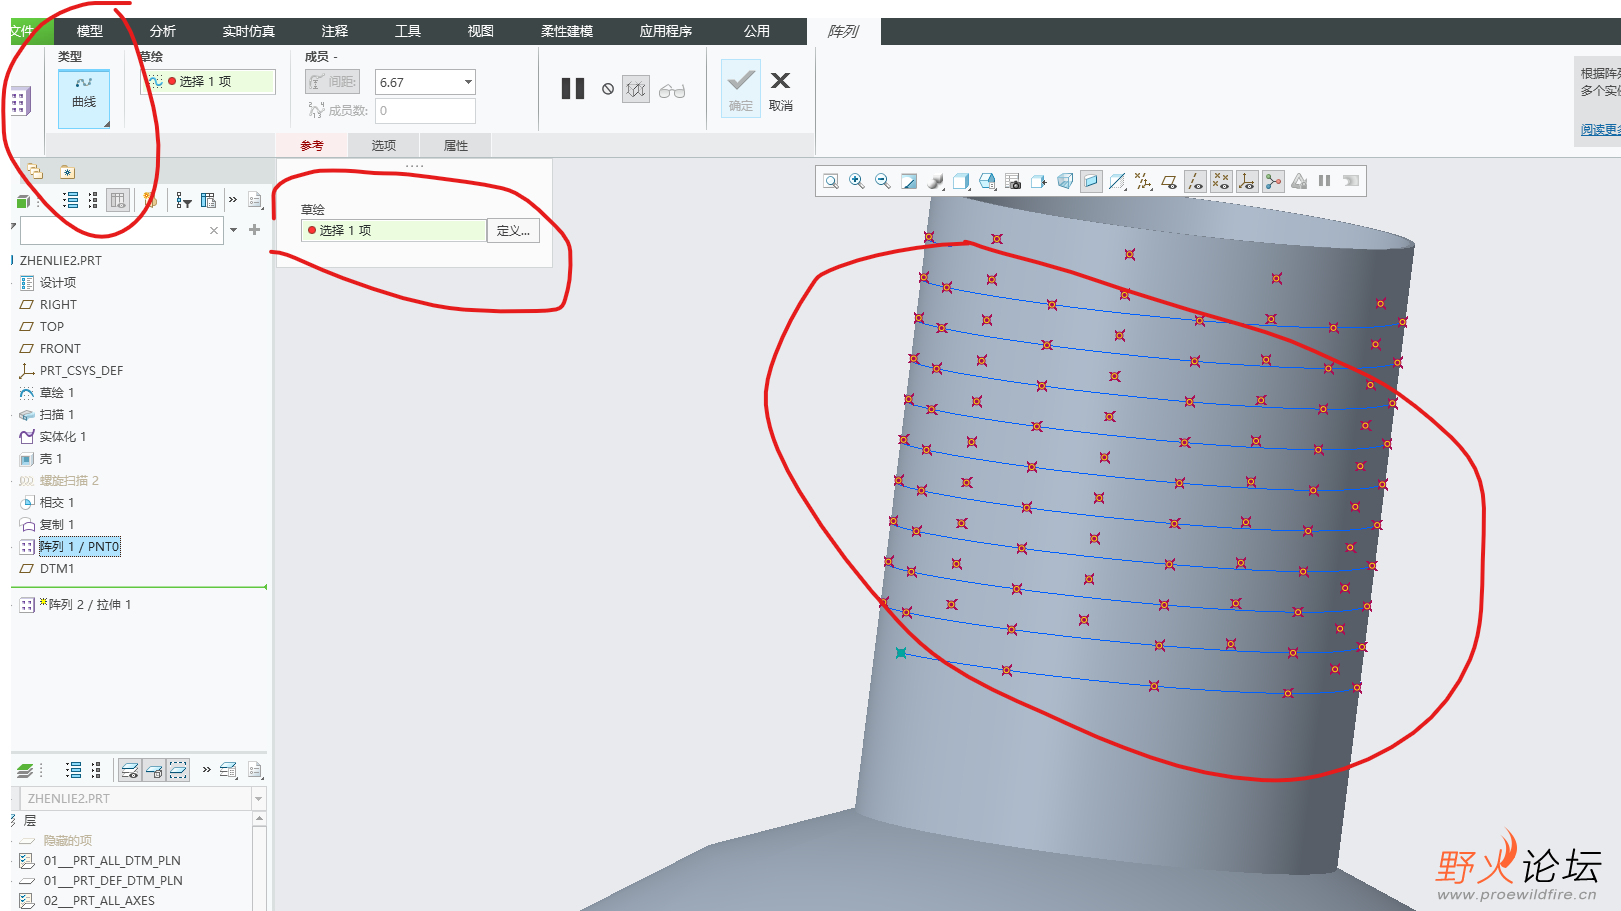Open the spacing value dropdown showing 6.67
Screen dimensions: 1621x911
[468, 82]
